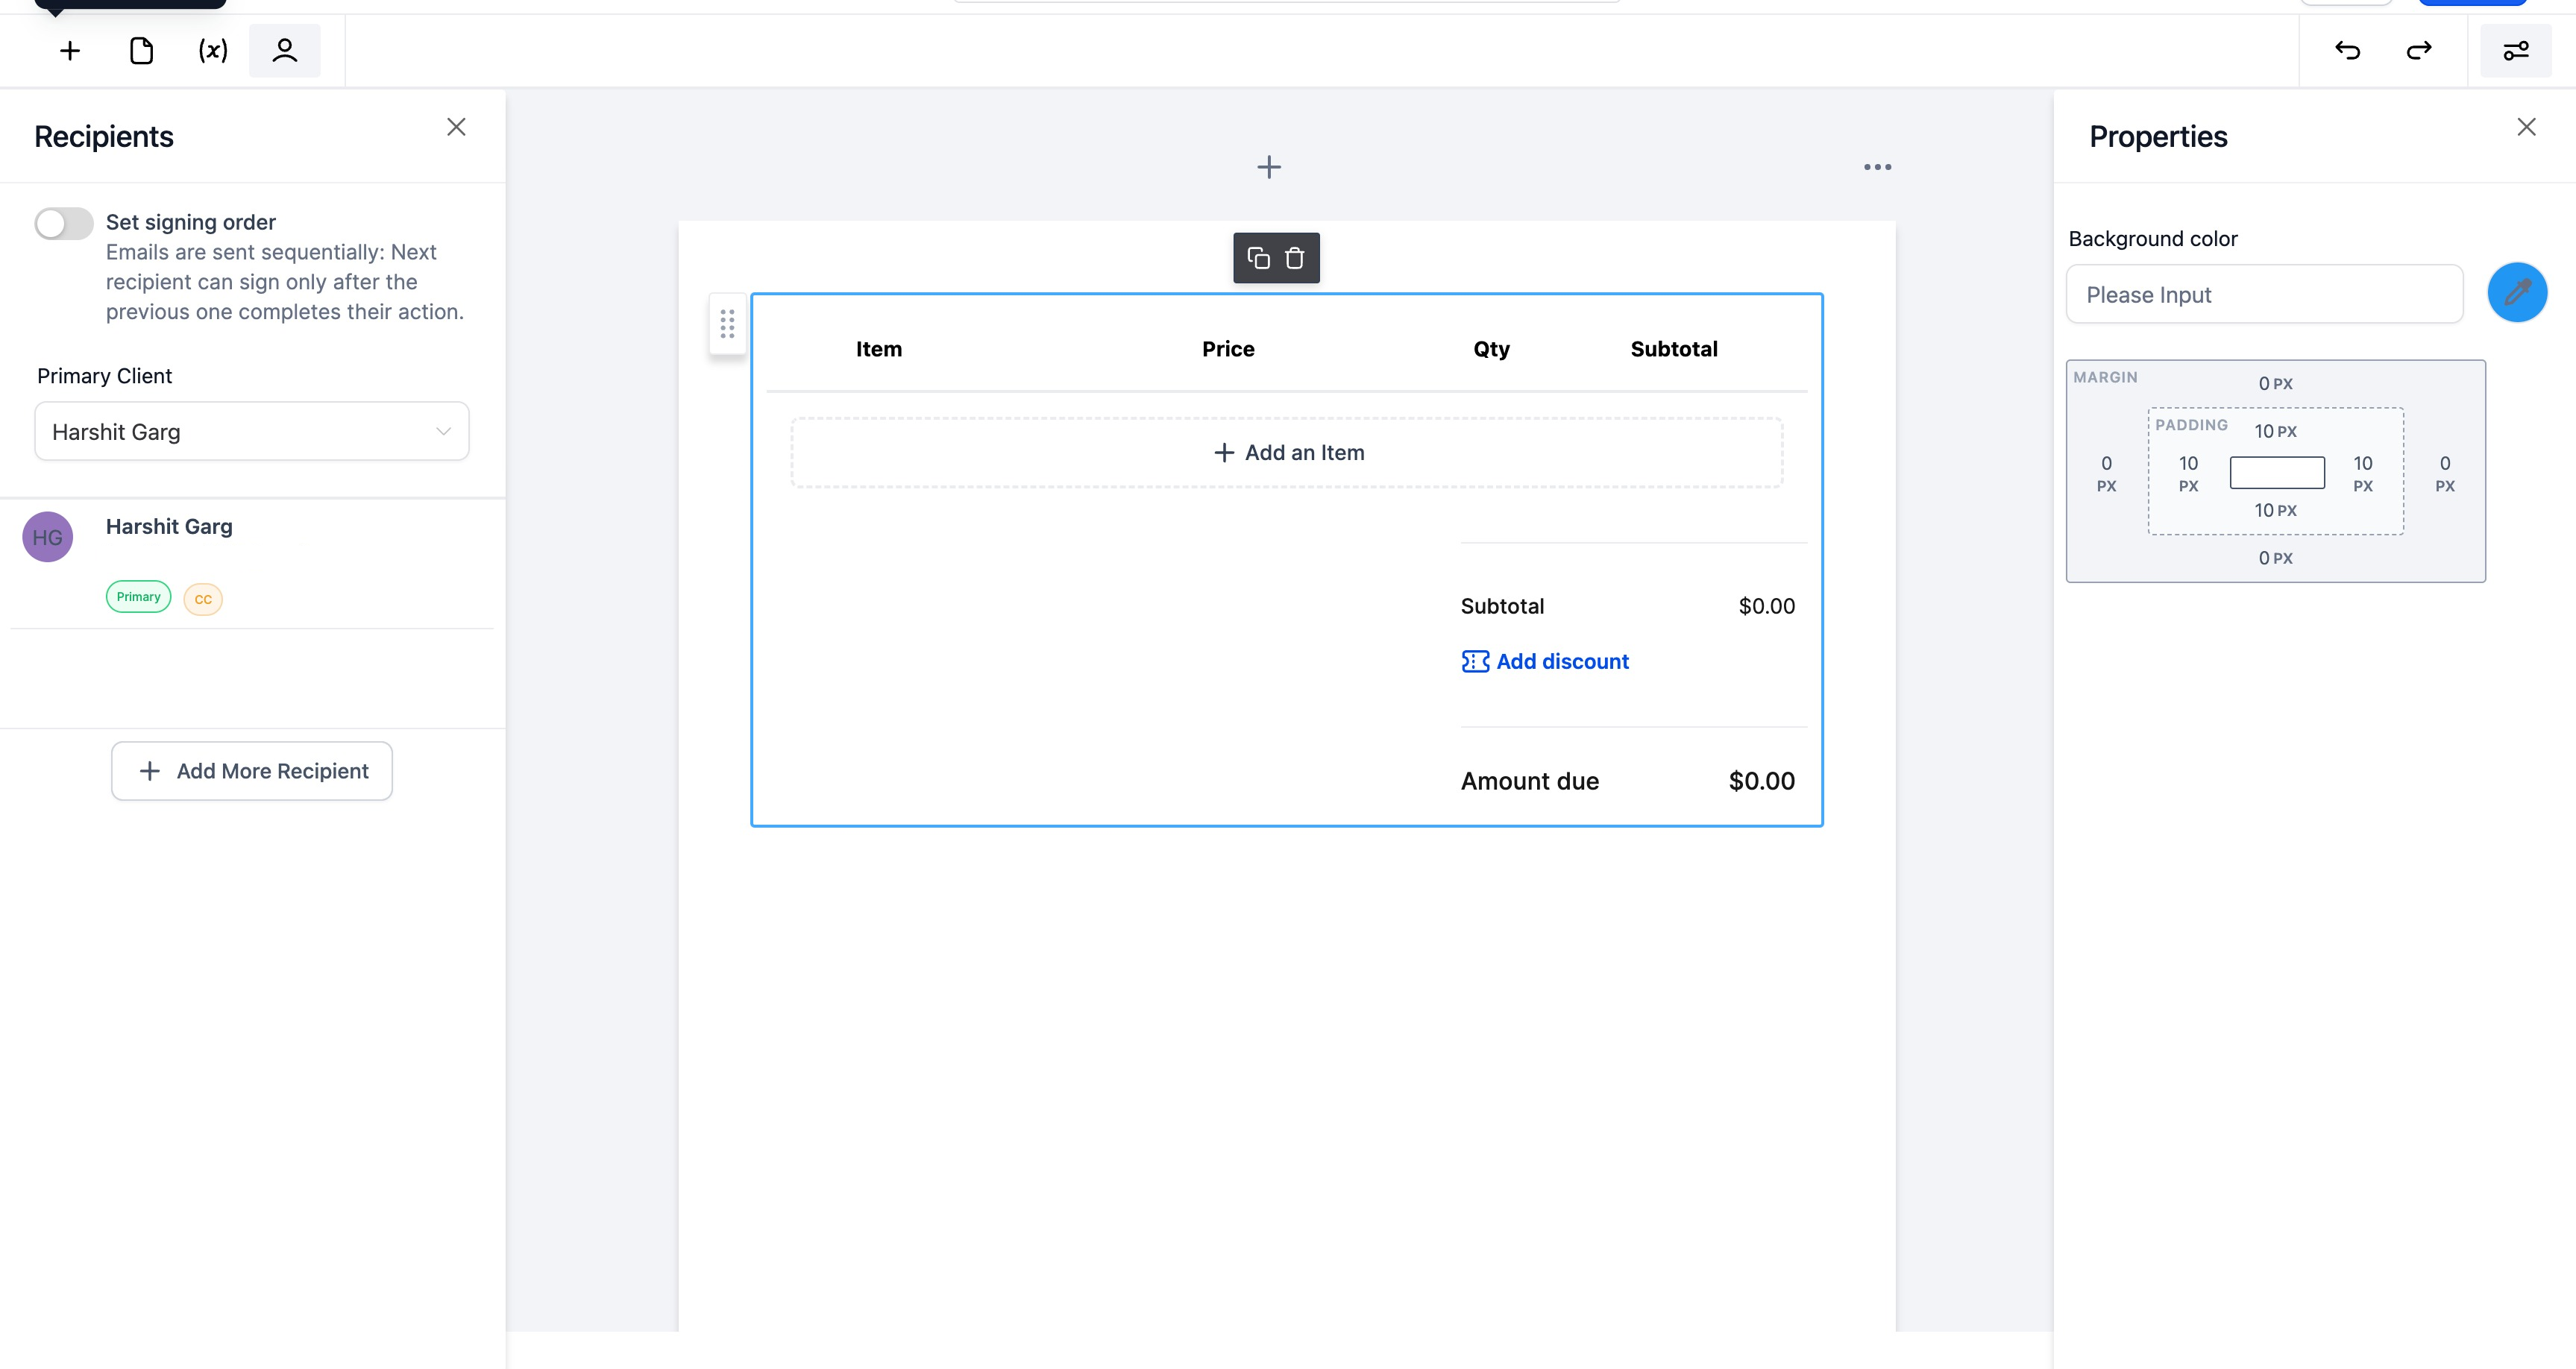Toggle the Set signing order switch
The width and height of the screenshot is (2576, 1369).
64,223
